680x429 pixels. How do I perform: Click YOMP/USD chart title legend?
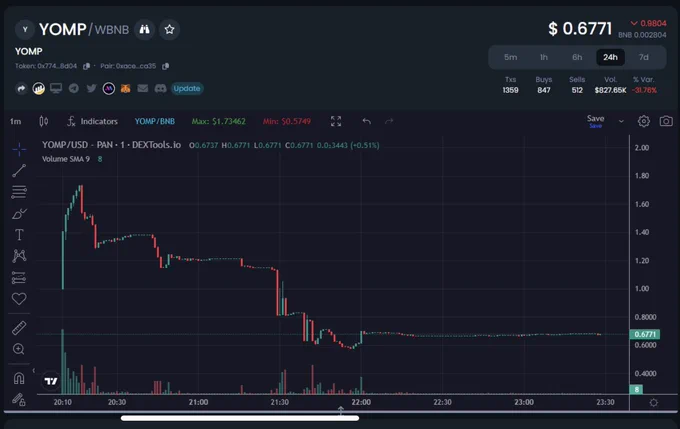111,145
